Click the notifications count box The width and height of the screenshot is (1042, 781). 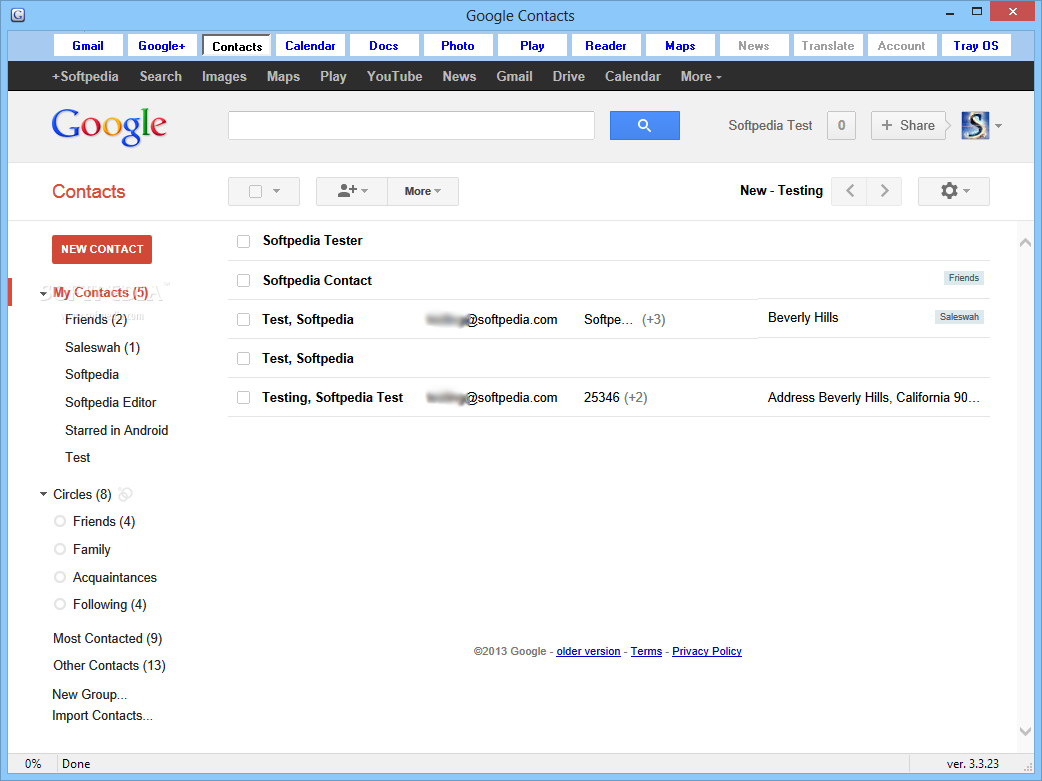841,126
